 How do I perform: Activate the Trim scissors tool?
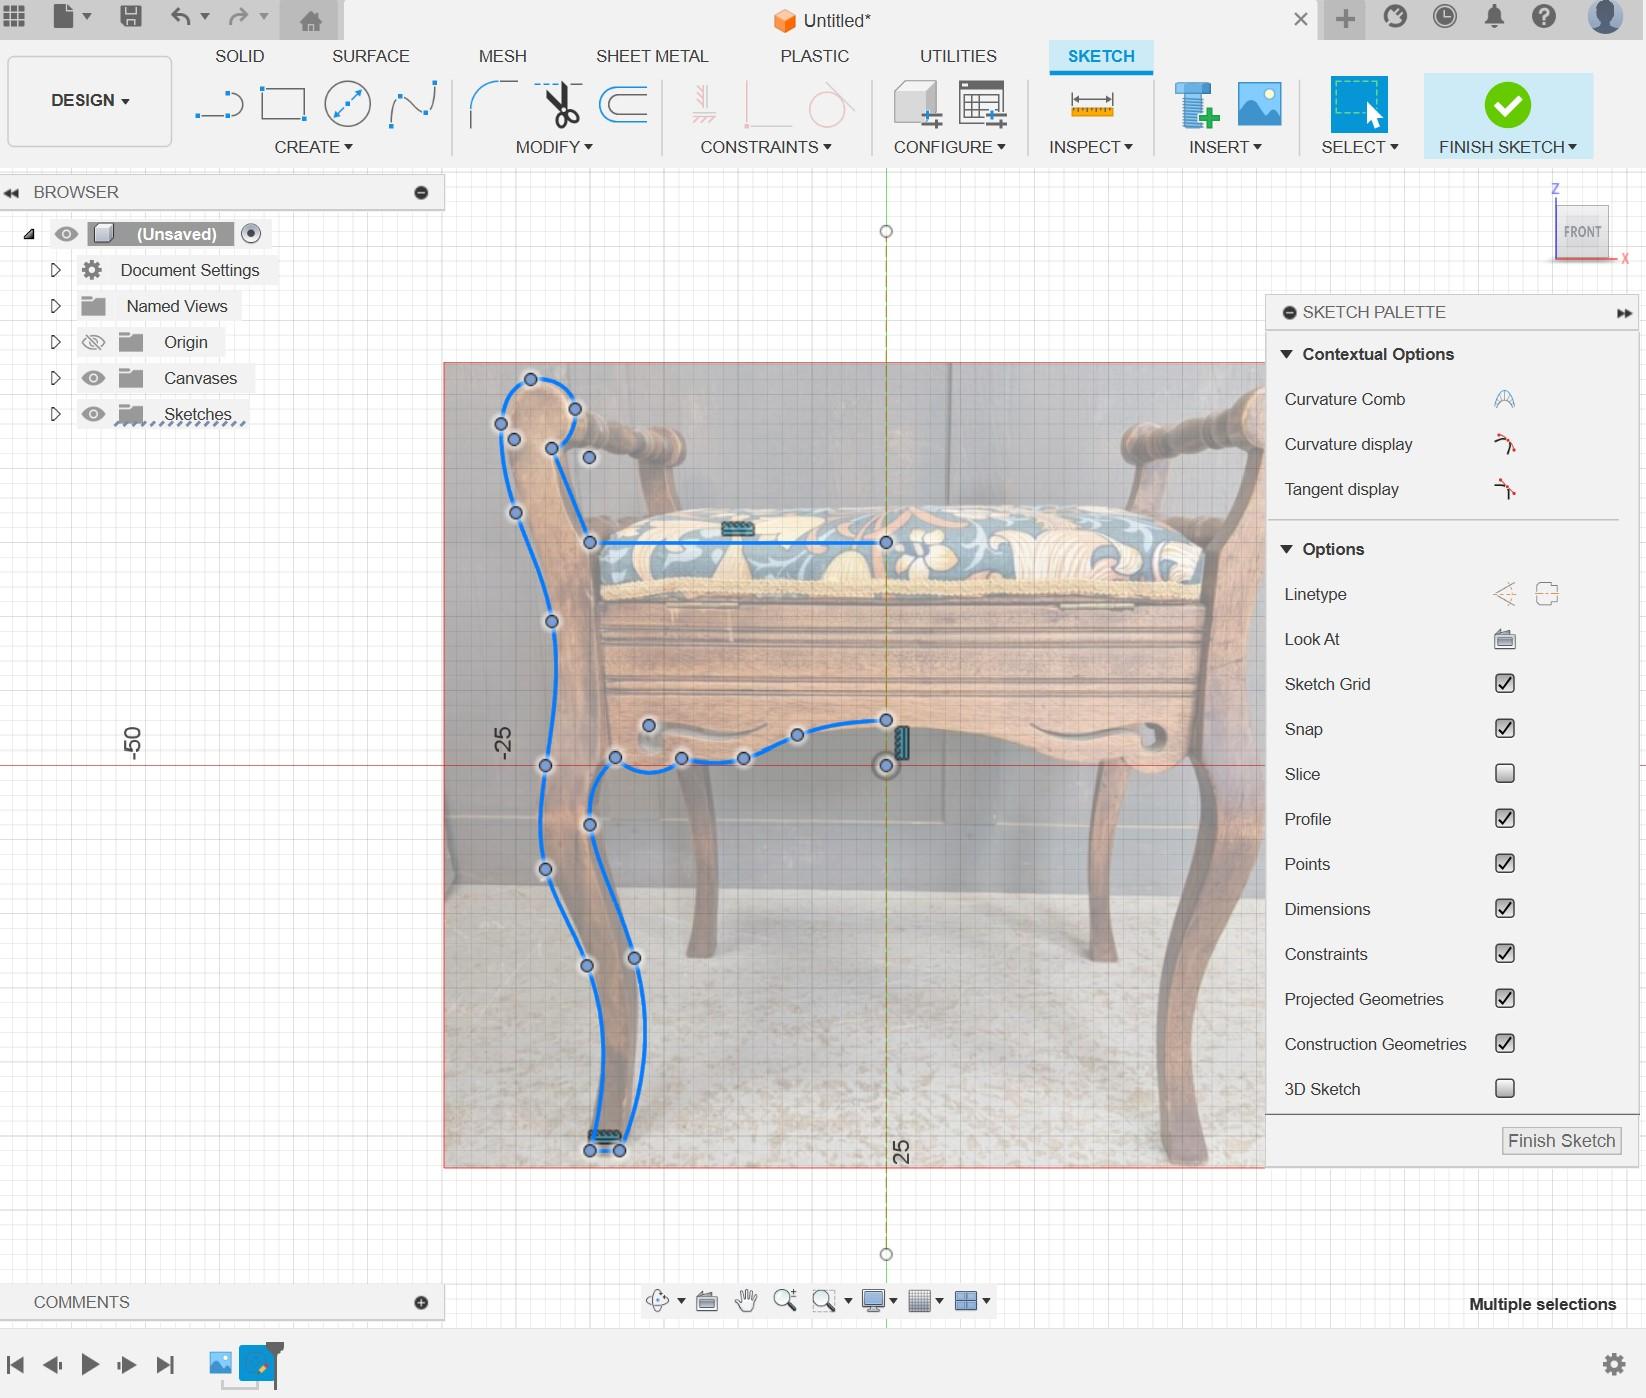click(x=559, y=104)
